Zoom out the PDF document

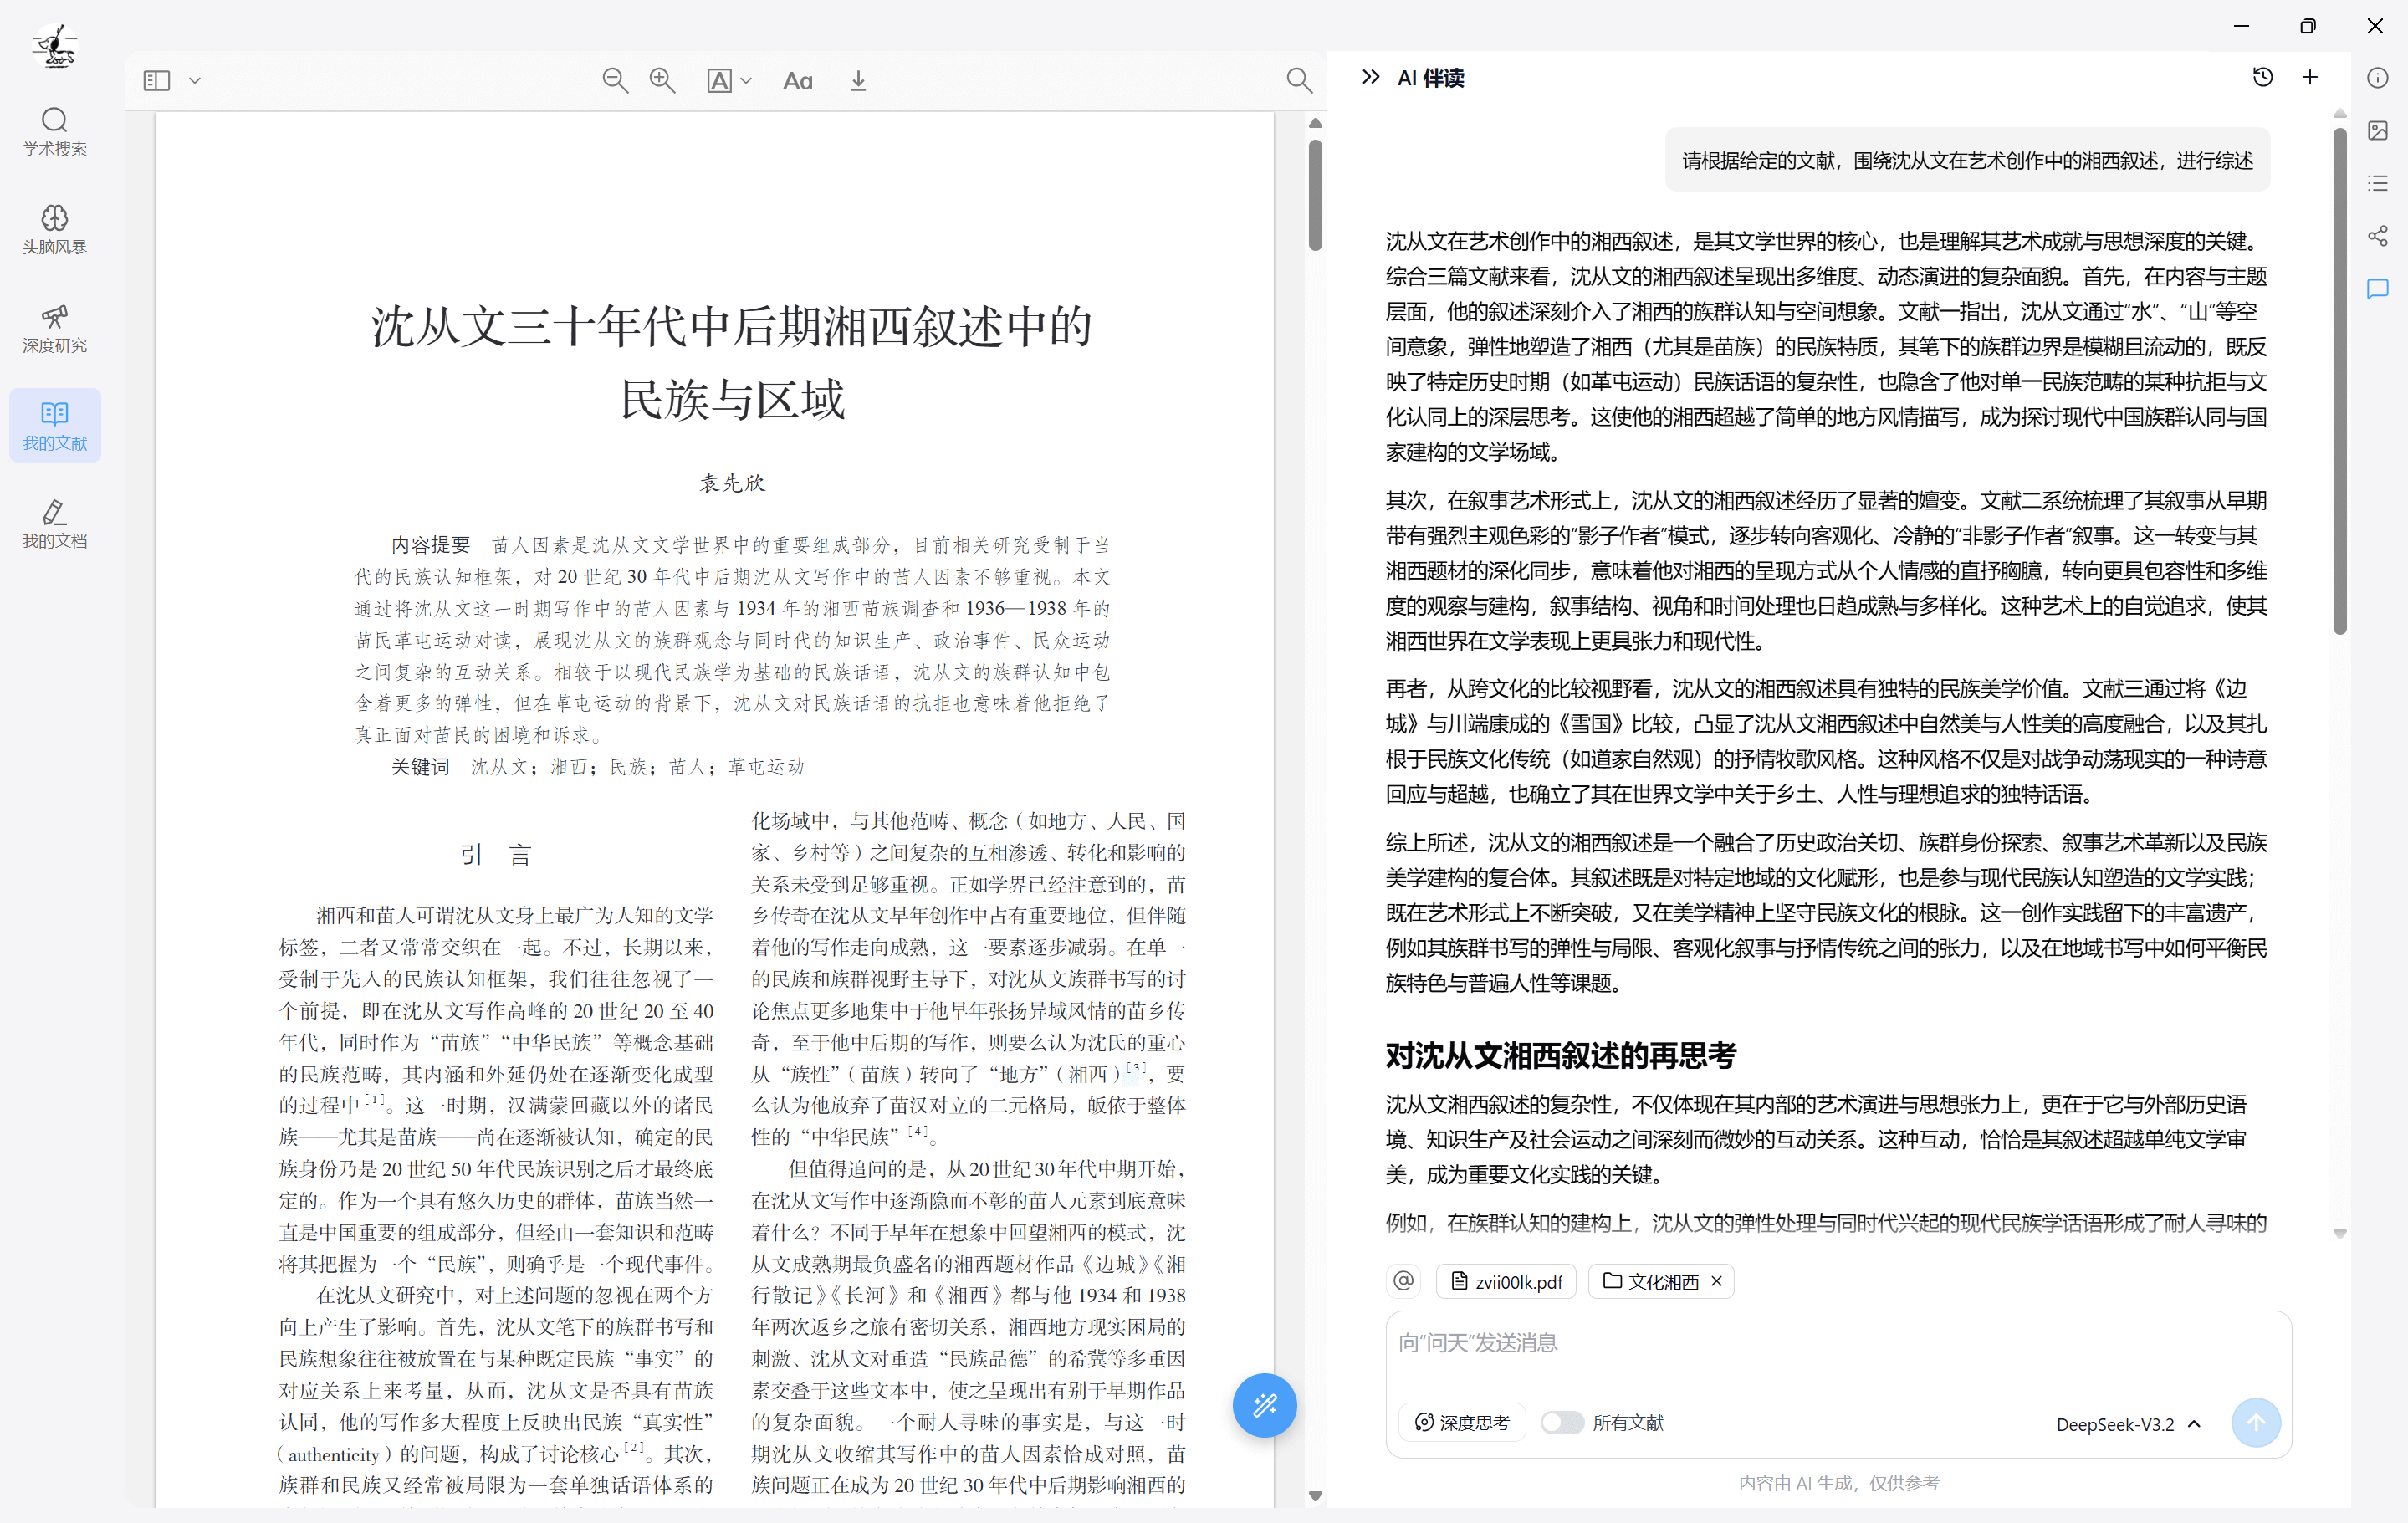click(x=615, y=81)
